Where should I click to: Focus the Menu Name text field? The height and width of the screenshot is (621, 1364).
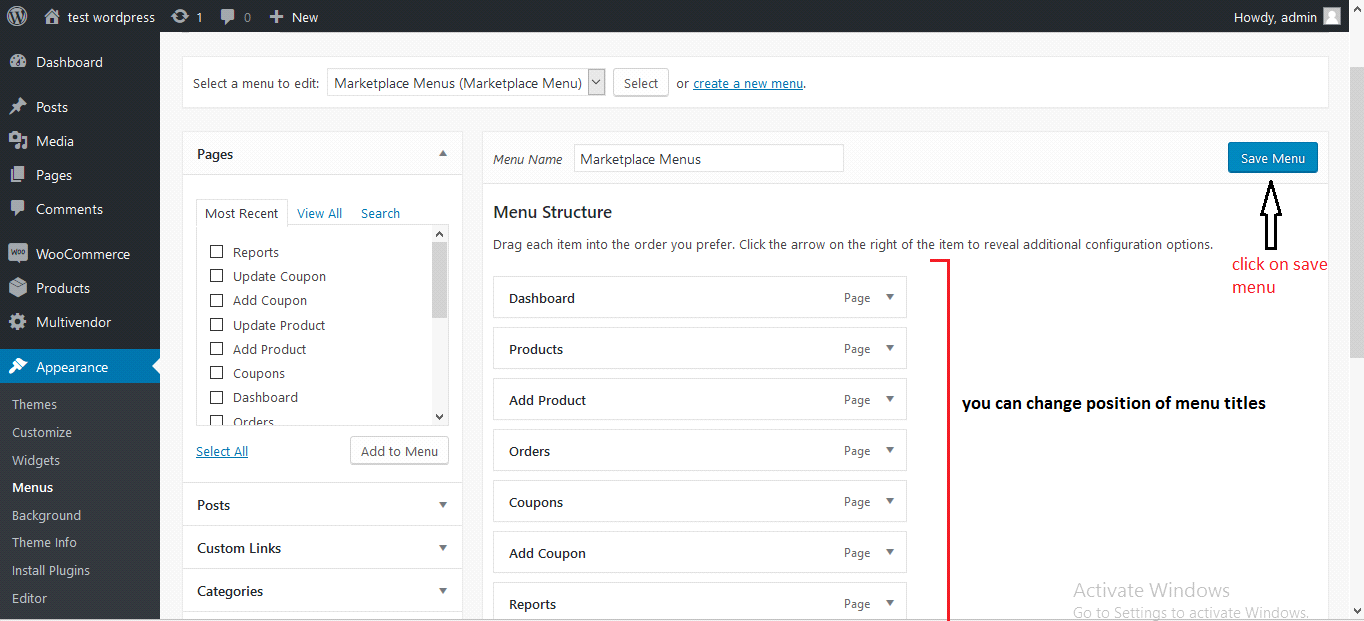[708, 159]
